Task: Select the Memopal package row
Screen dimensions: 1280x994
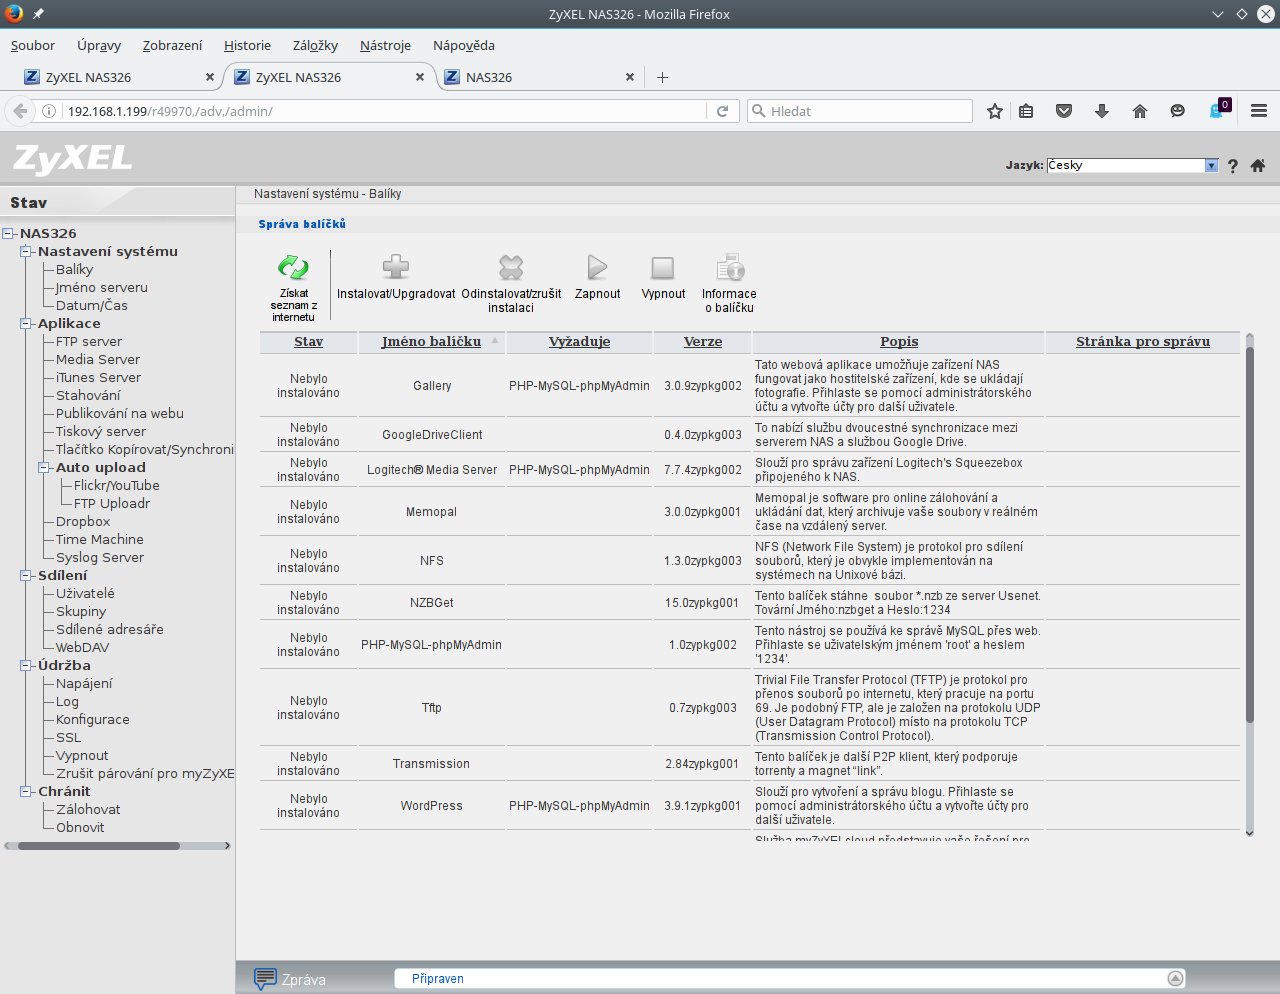Action: click(750, 512)
